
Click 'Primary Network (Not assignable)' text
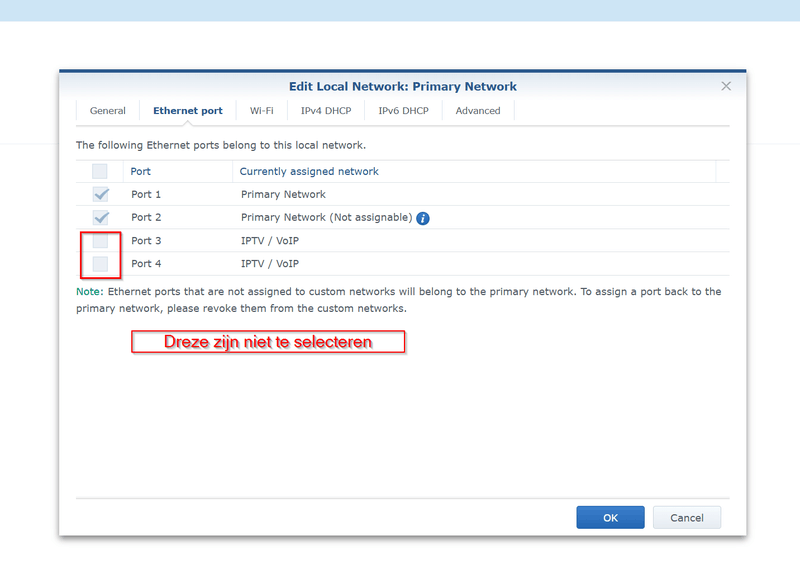tap(327, 218)
